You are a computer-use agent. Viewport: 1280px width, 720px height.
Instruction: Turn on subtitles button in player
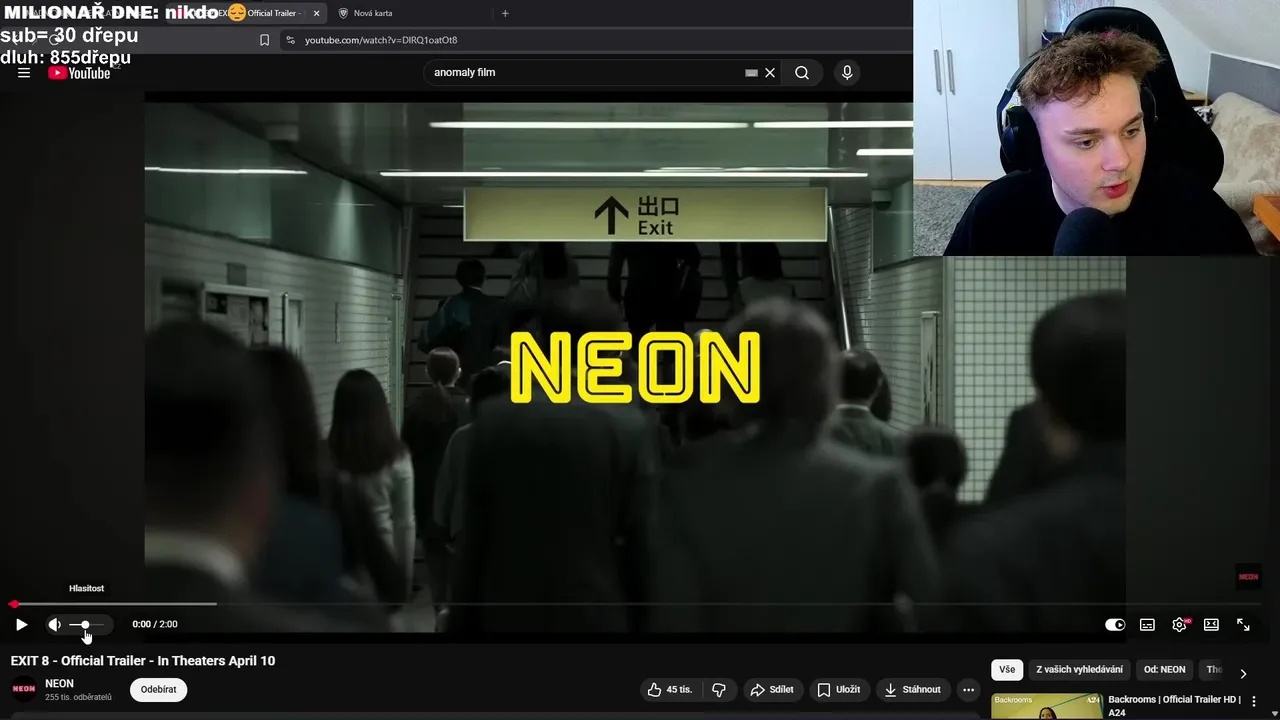tap(1147, 624)
